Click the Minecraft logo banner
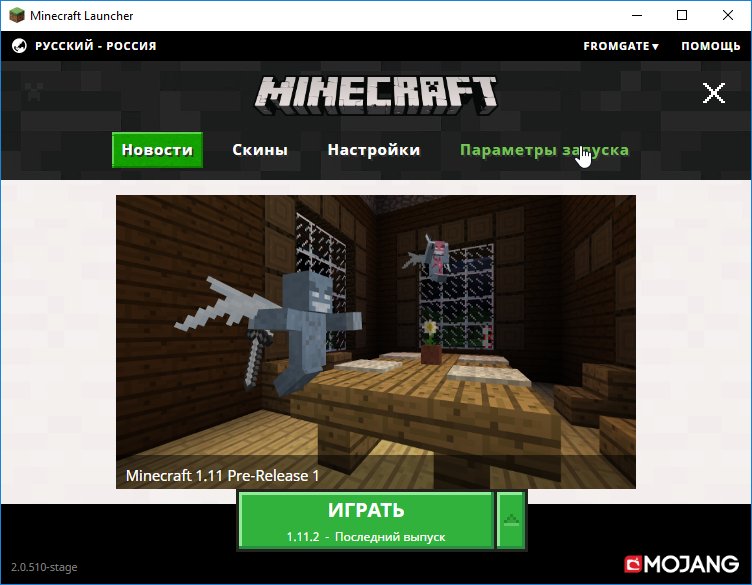The height and width of the screenshot is (585, 752). [376, 96]
